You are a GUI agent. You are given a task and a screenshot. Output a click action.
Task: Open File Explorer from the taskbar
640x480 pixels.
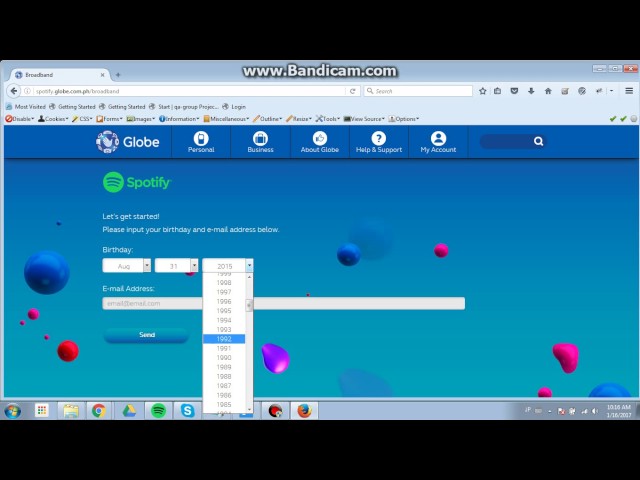pos(71,411)
